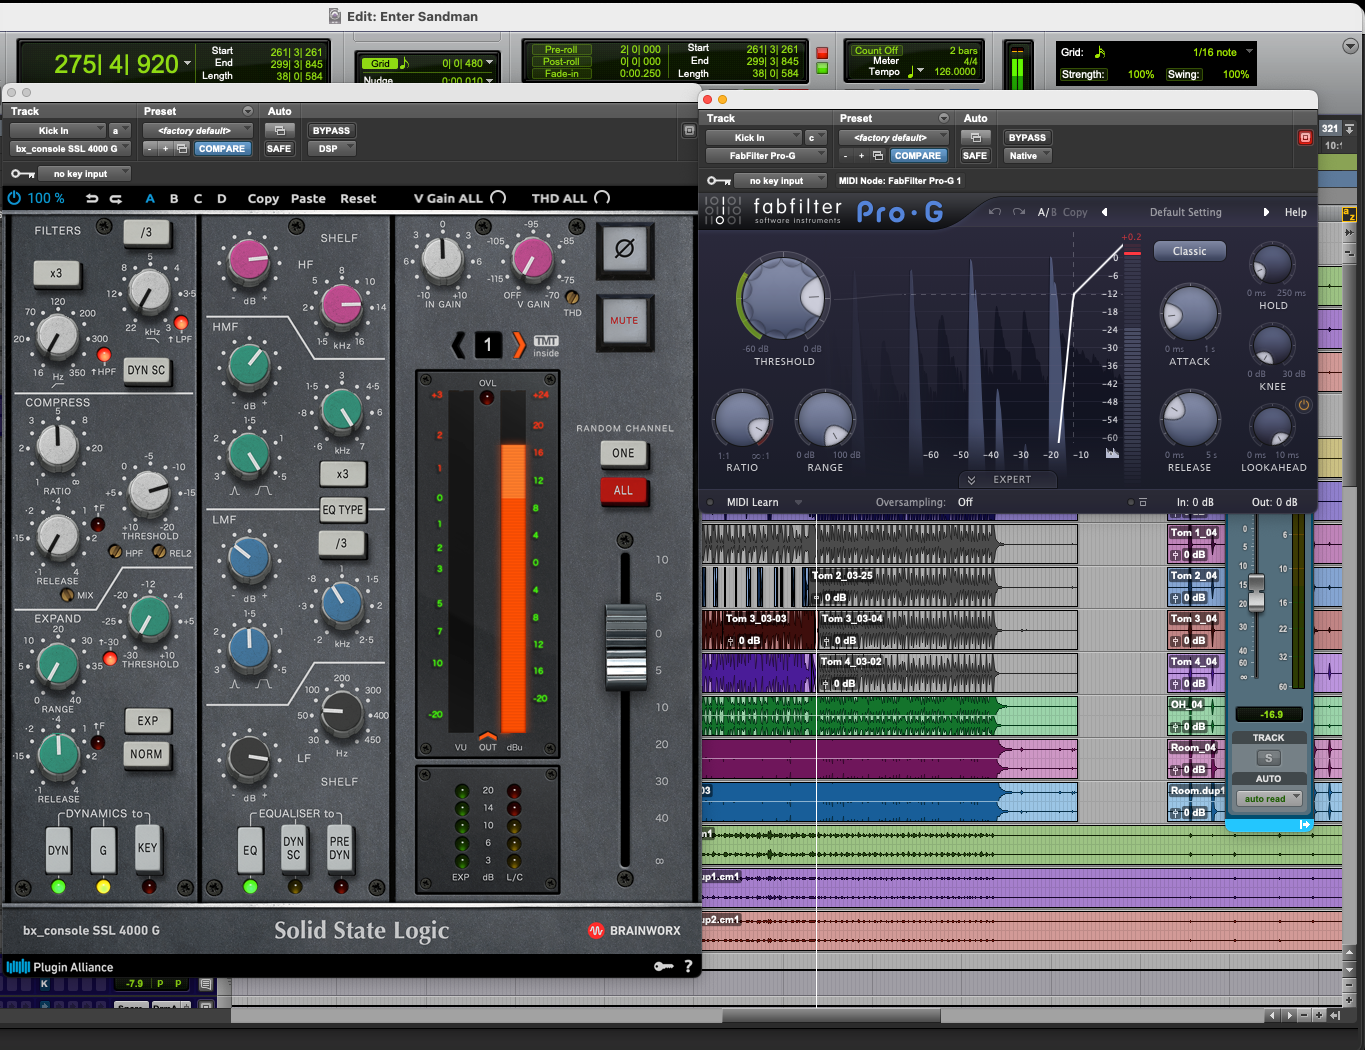Screen dimensions: 1365x1050
Task: Toggle the bx_console SSL power icon
Action: point(14,198)
